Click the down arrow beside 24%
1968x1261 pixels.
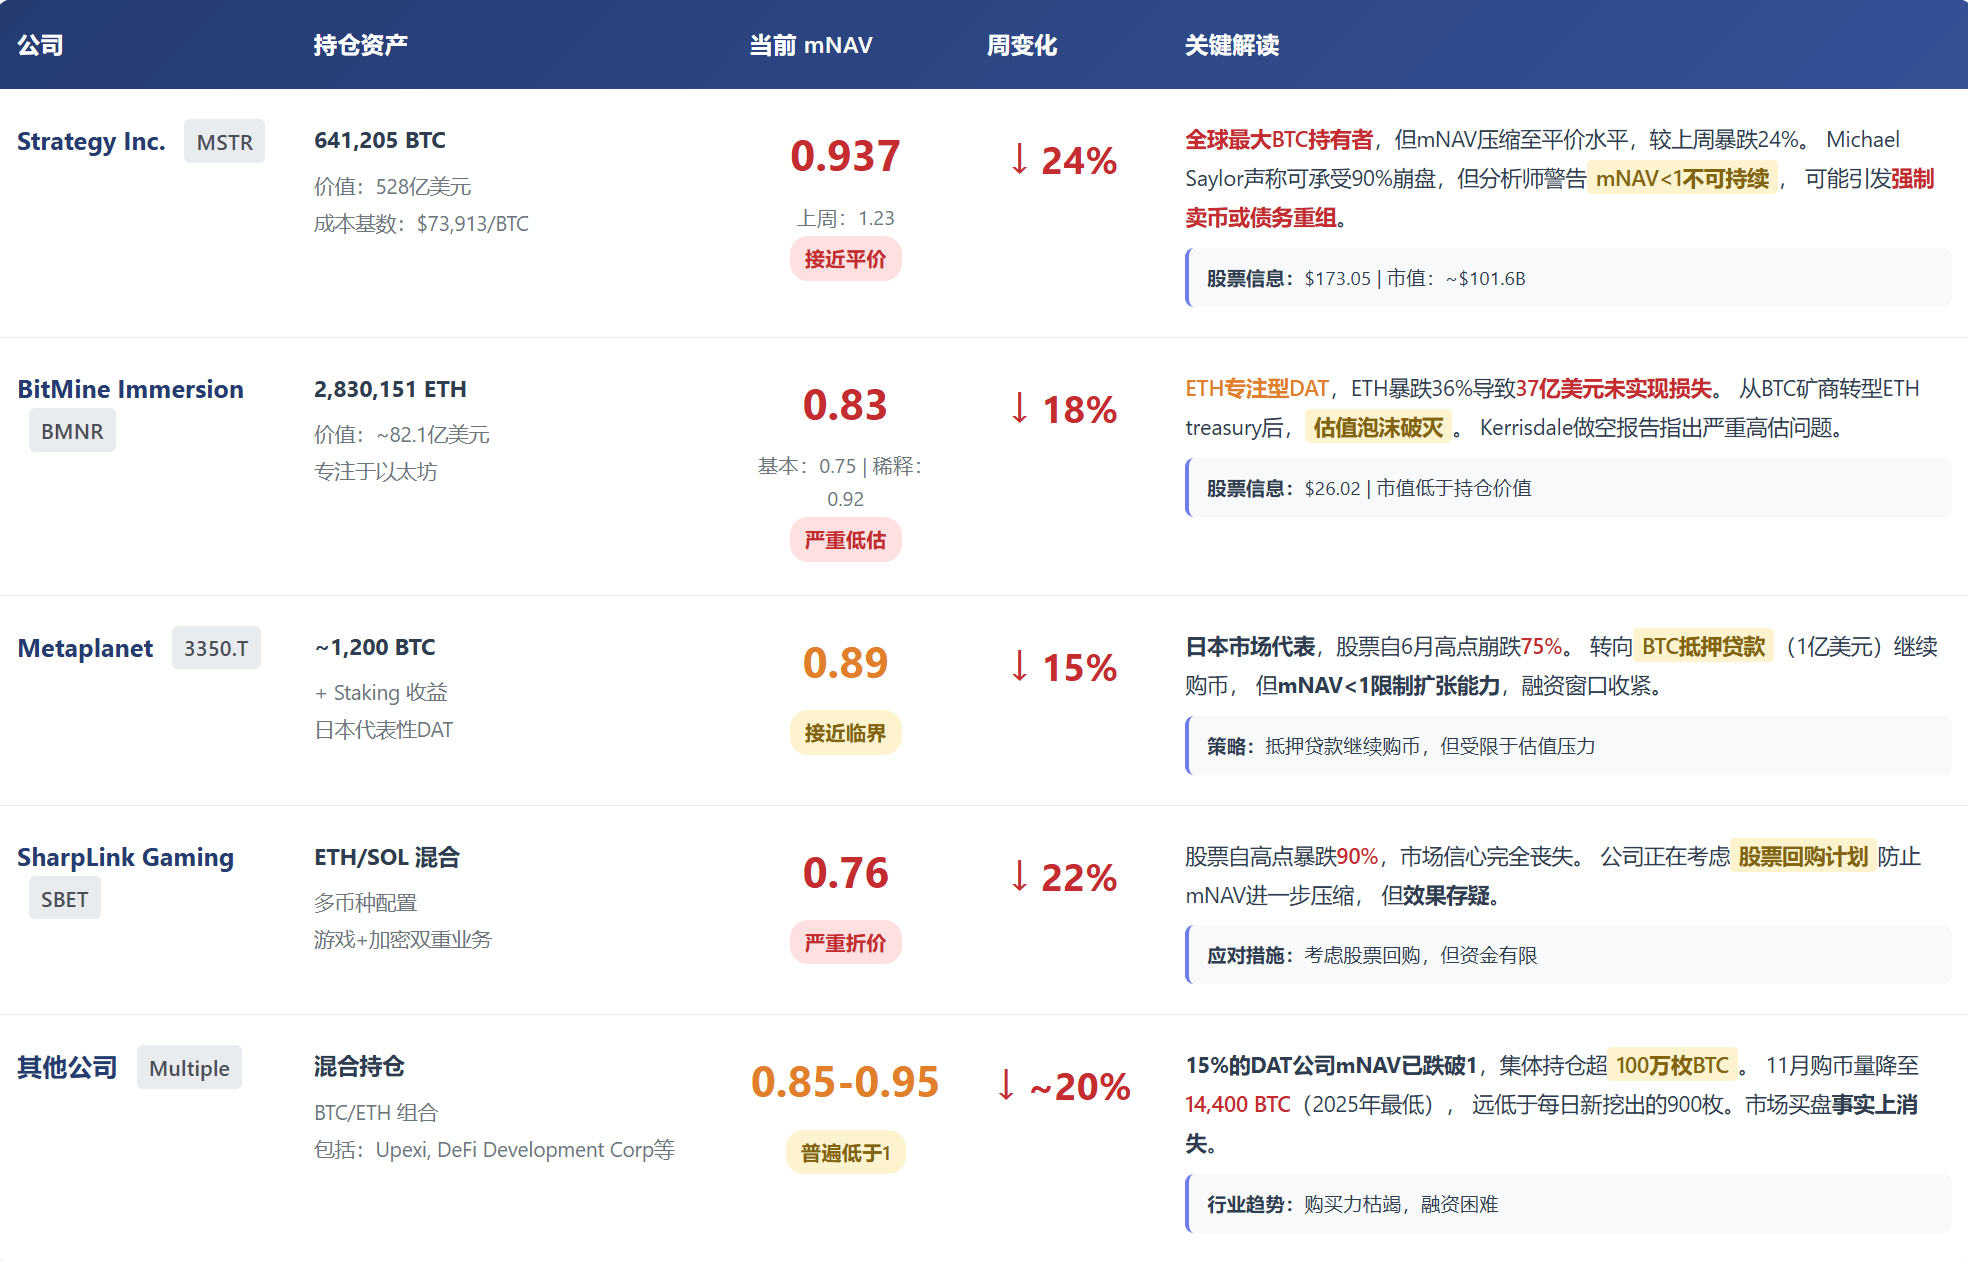pos(1019,159)
